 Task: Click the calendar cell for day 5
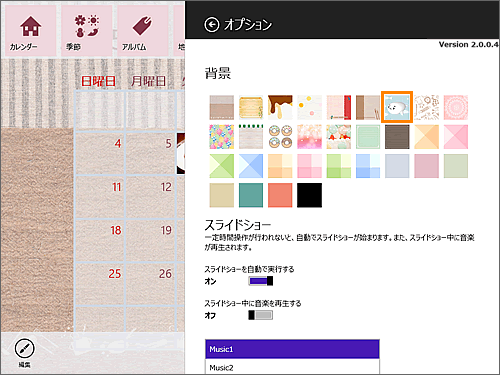coord(151,153)
